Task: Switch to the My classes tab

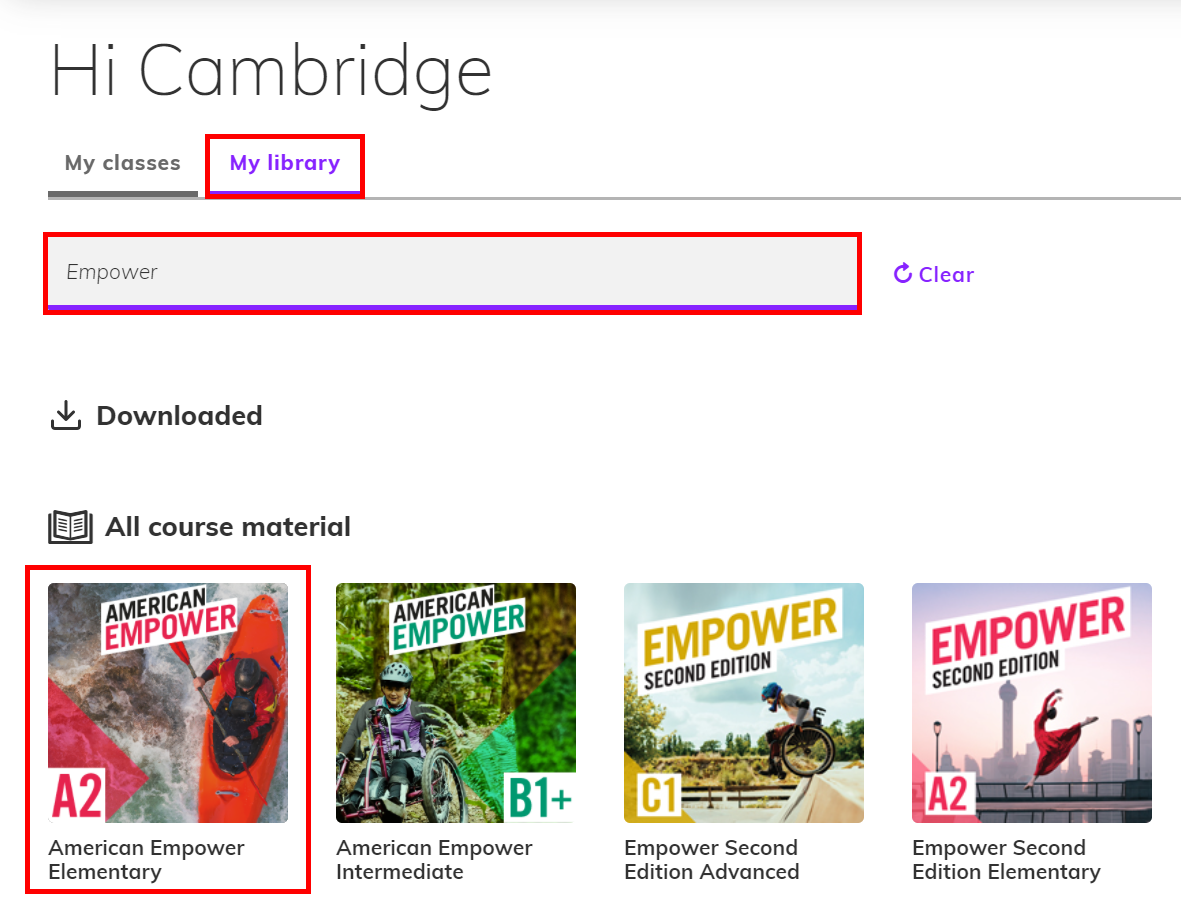Action: [123, 163]
